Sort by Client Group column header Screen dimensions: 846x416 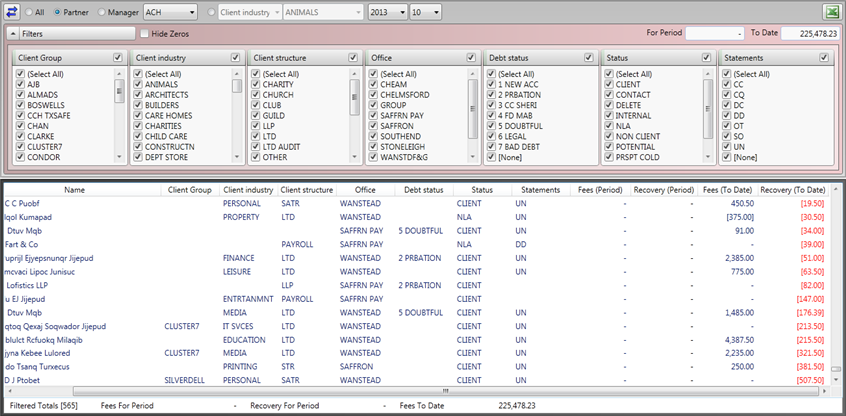190,190
